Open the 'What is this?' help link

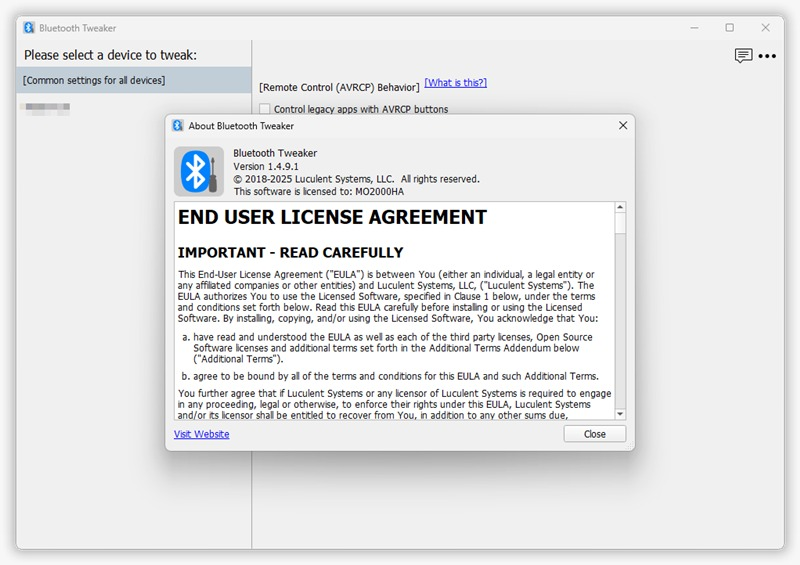pos(455,82)
